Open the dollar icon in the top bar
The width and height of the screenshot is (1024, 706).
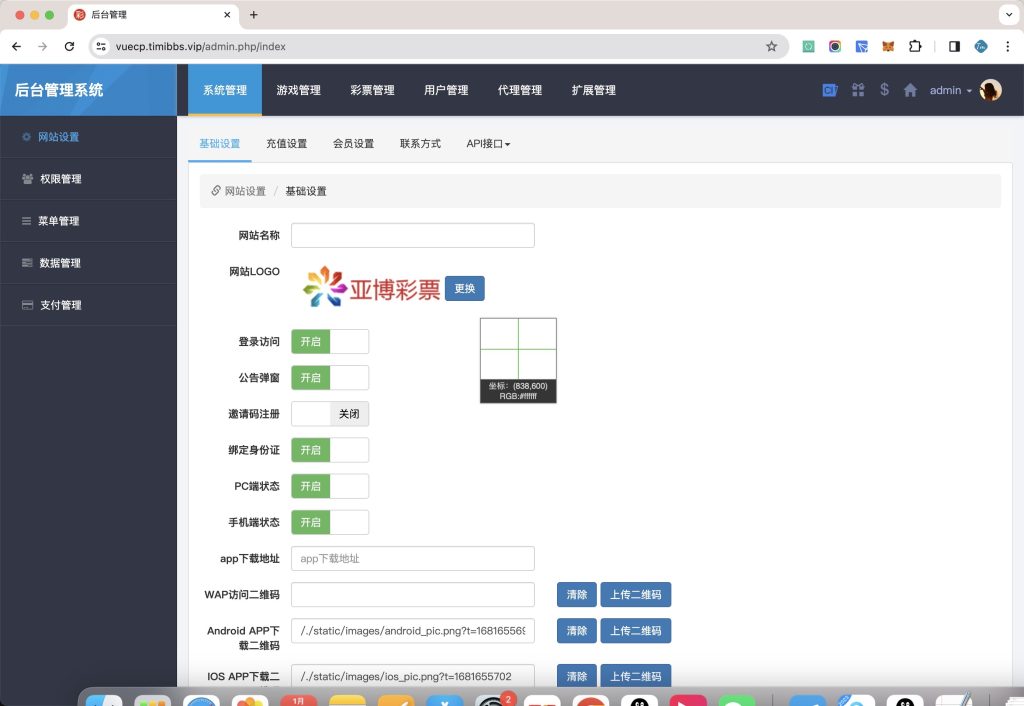click(884, 89)
